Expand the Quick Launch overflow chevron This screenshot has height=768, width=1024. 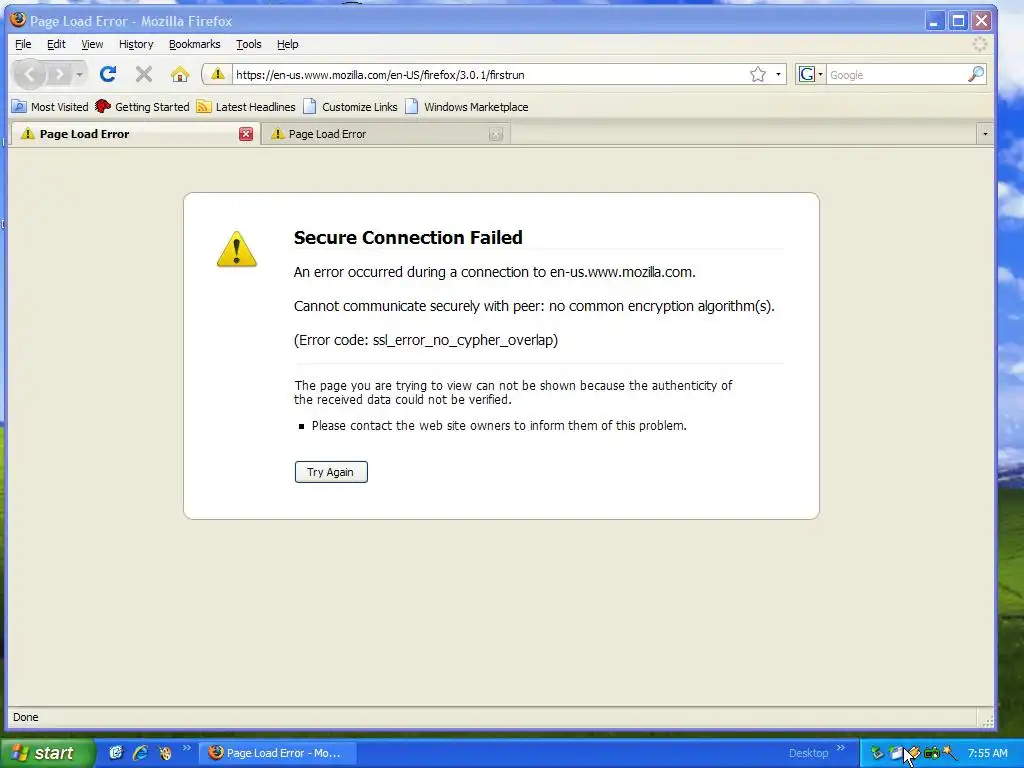click(187, 748)
